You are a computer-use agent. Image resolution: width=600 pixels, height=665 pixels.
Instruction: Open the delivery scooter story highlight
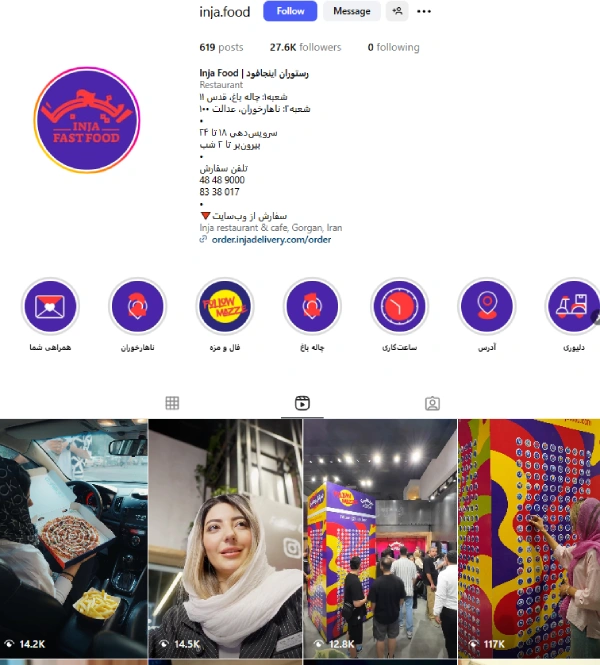point(573,306)
